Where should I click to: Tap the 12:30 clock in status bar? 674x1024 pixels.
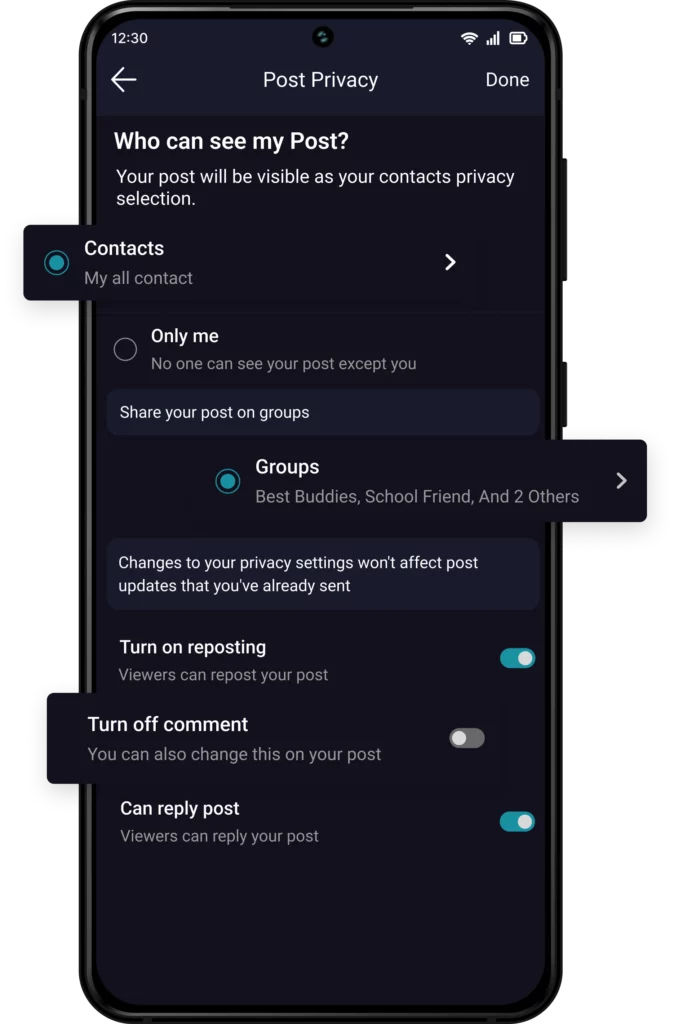tap(130, 38)
